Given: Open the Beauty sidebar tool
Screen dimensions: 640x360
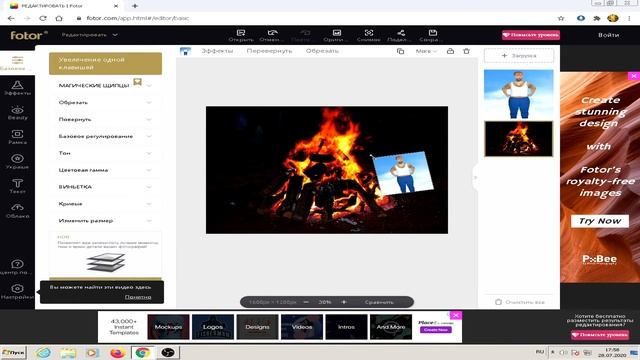Looking at the screenshot, I should click(17, 113).
